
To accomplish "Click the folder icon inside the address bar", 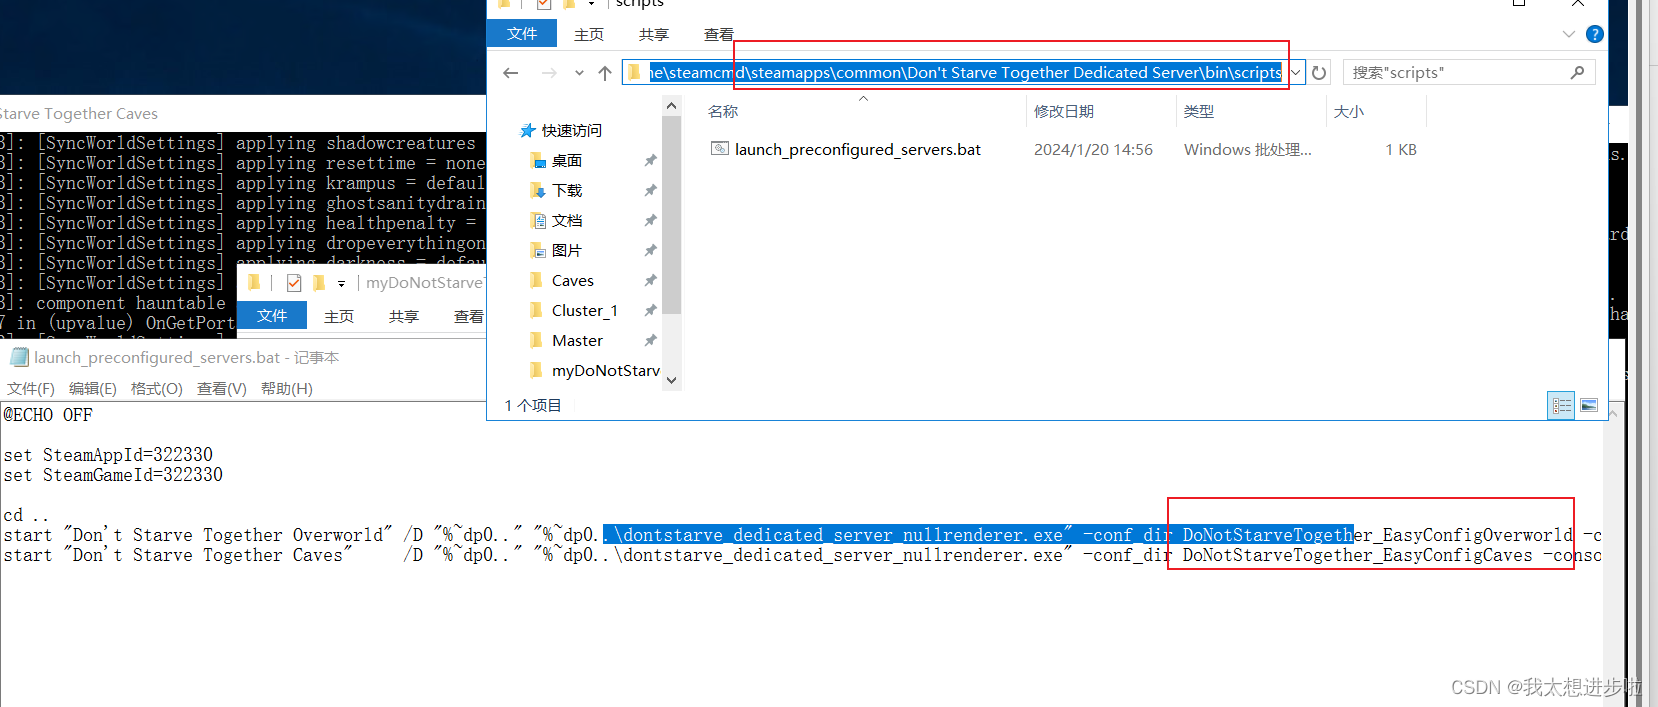I will (634, 72).
